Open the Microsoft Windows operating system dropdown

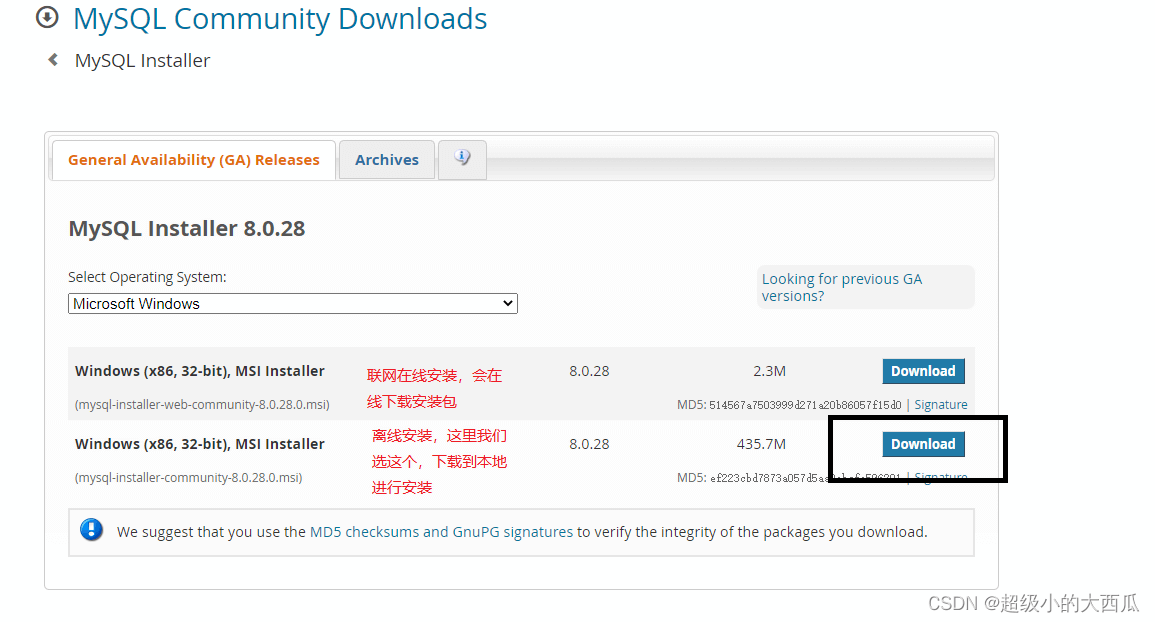click(x=292, y=304)
